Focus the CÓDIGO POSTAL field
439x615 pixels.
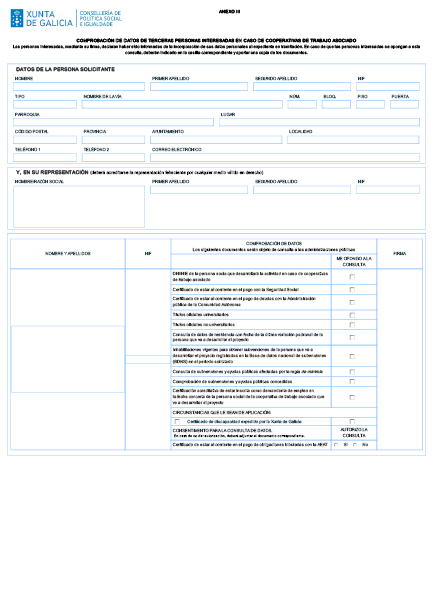tap(45, 140)
